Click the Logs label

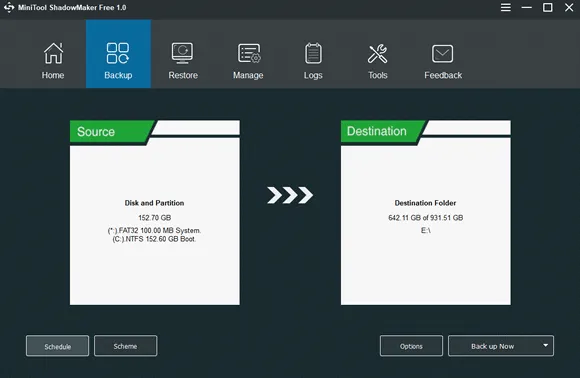click(x=313, y=75)
